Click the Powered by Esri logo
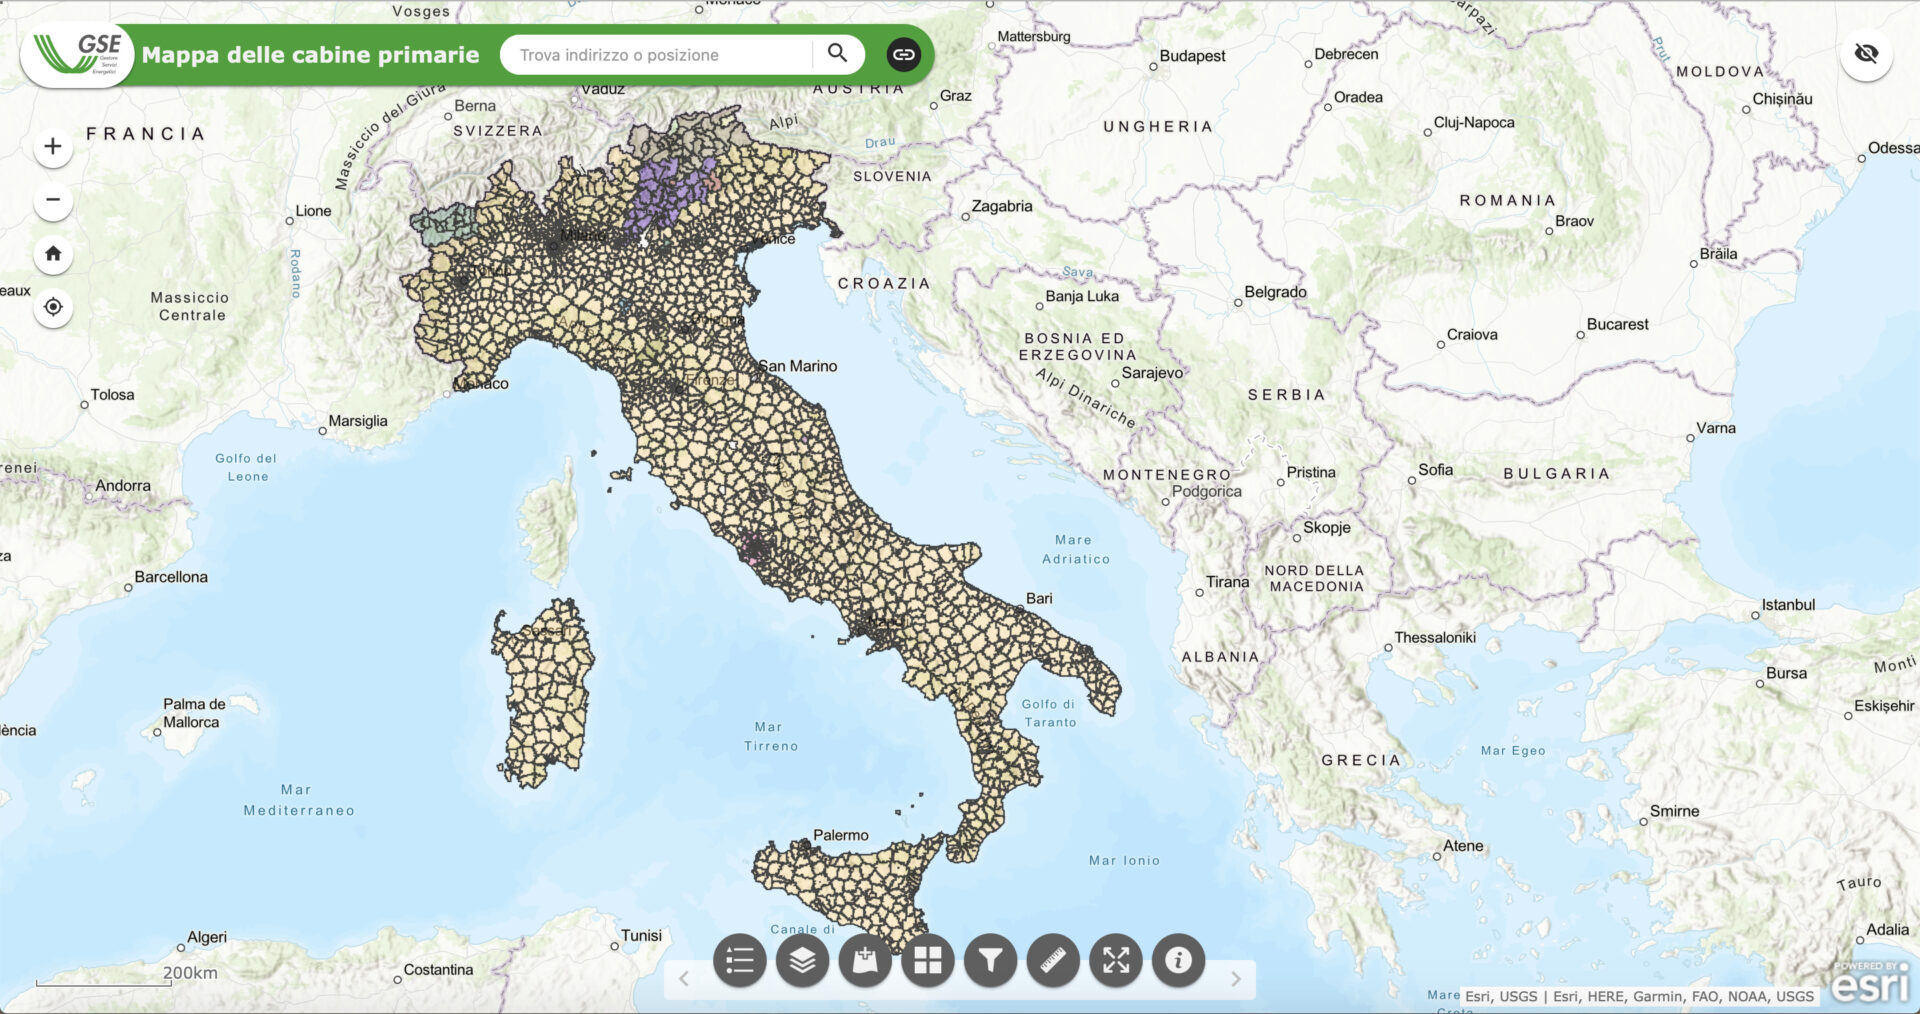This screenshot has width=1920, height=1014. [x=1870, y=984]
